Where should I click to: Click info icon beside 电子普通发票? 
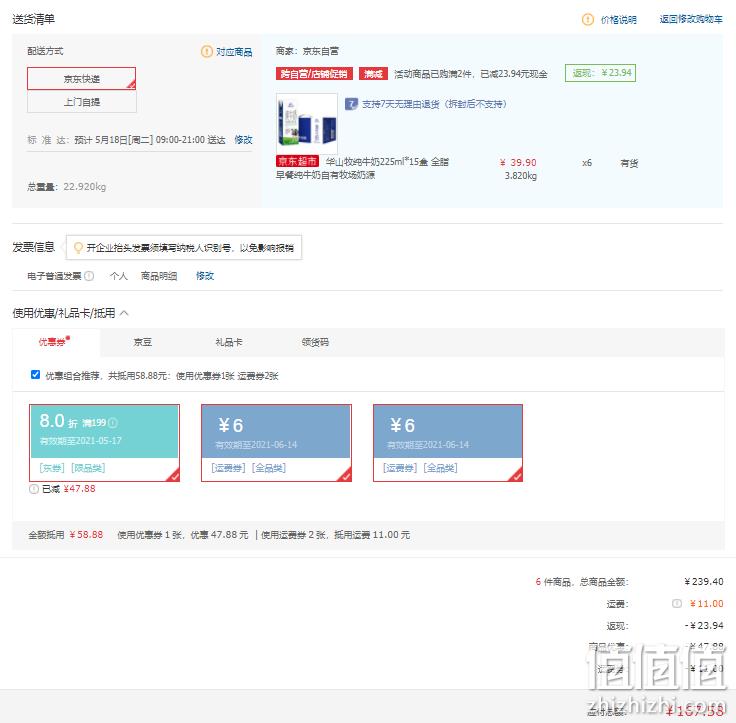point(89,276)
